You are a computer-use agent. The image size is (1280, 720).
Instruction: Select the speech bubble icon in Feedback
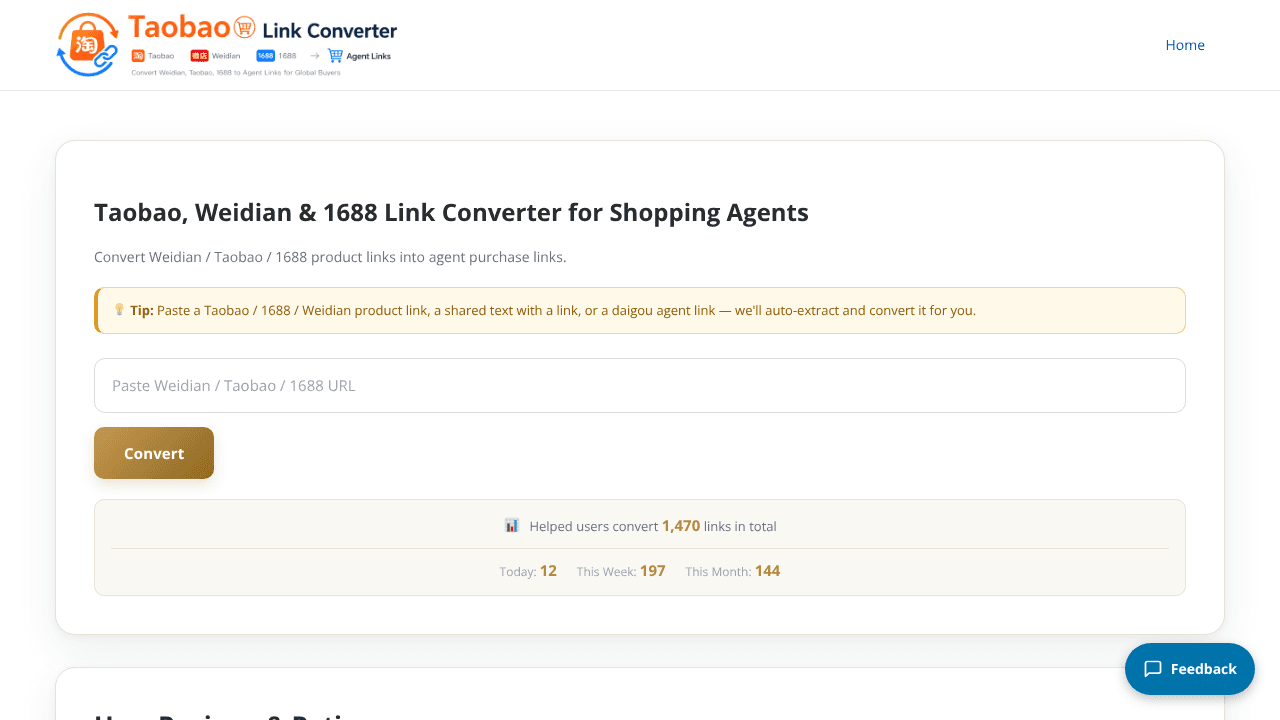(x=1153, y=669)
